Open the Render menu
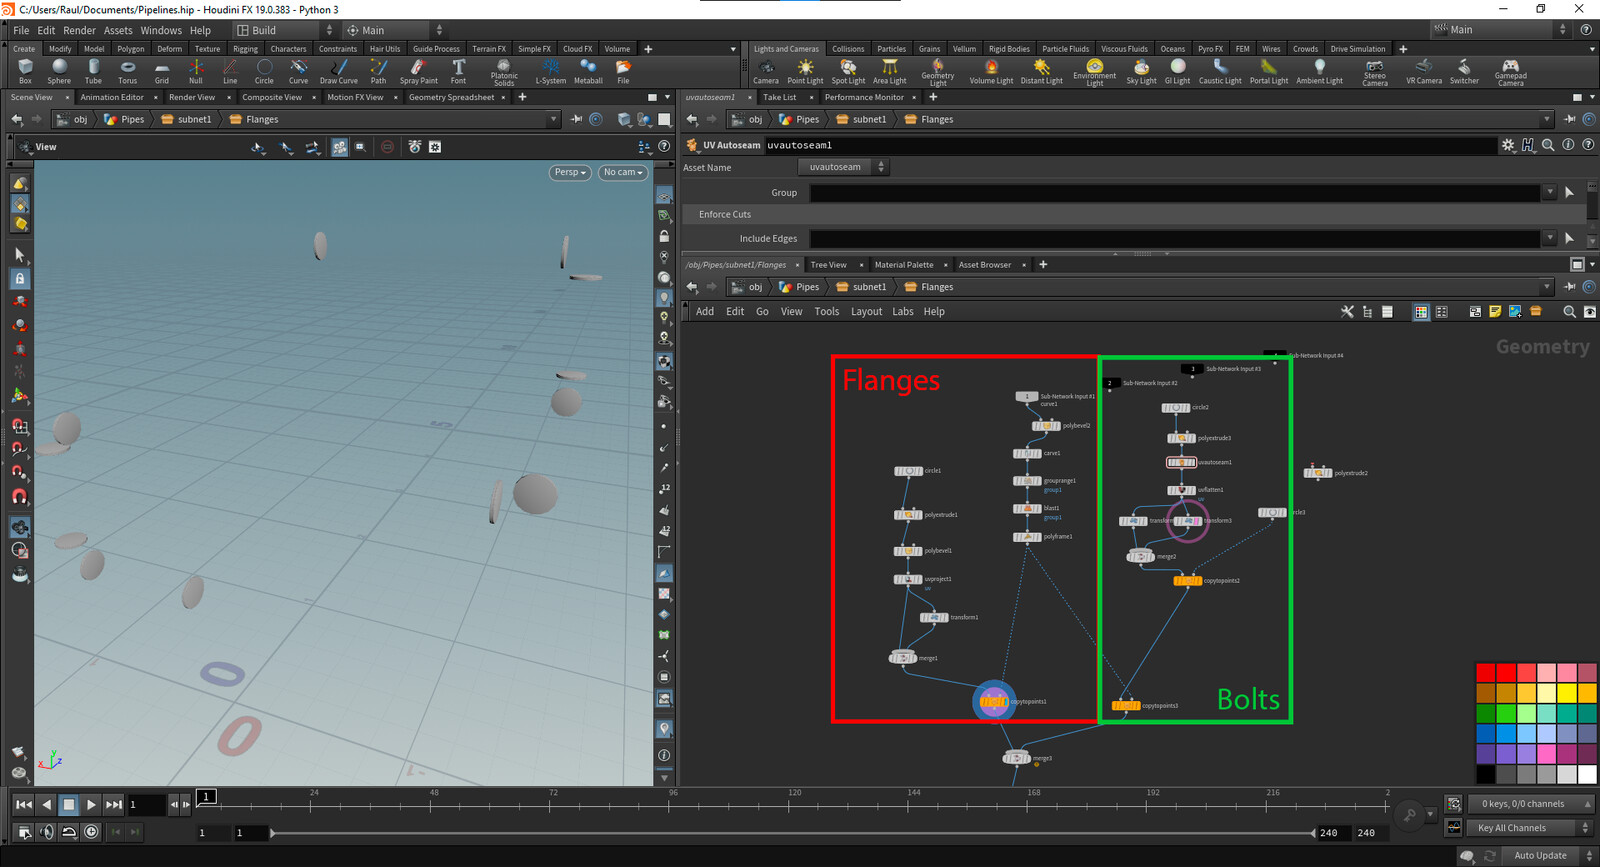1600x867 pixels. [x=79, y=30]
